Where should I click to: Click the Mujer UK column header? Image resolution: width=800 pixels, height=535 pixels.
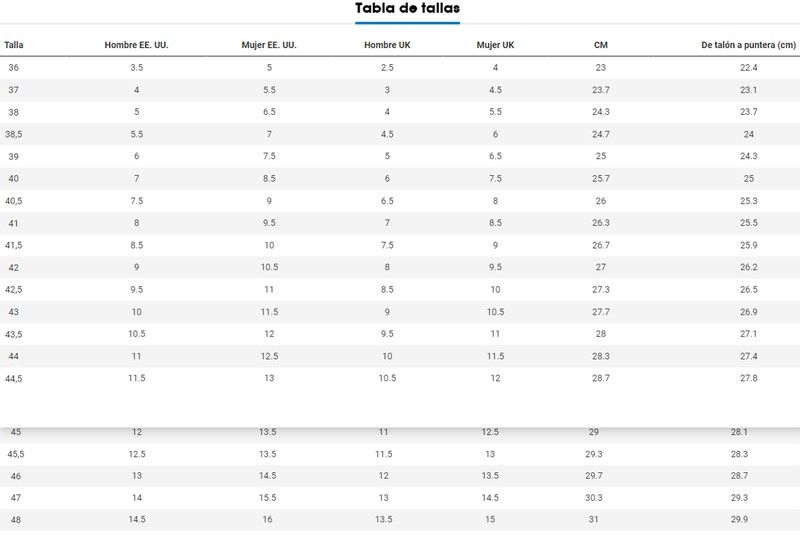click(x=495, y=45)
